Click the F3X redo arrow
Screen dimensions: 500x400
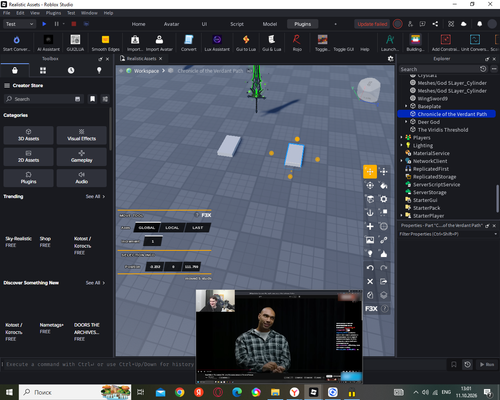click(x=384, y=268)
